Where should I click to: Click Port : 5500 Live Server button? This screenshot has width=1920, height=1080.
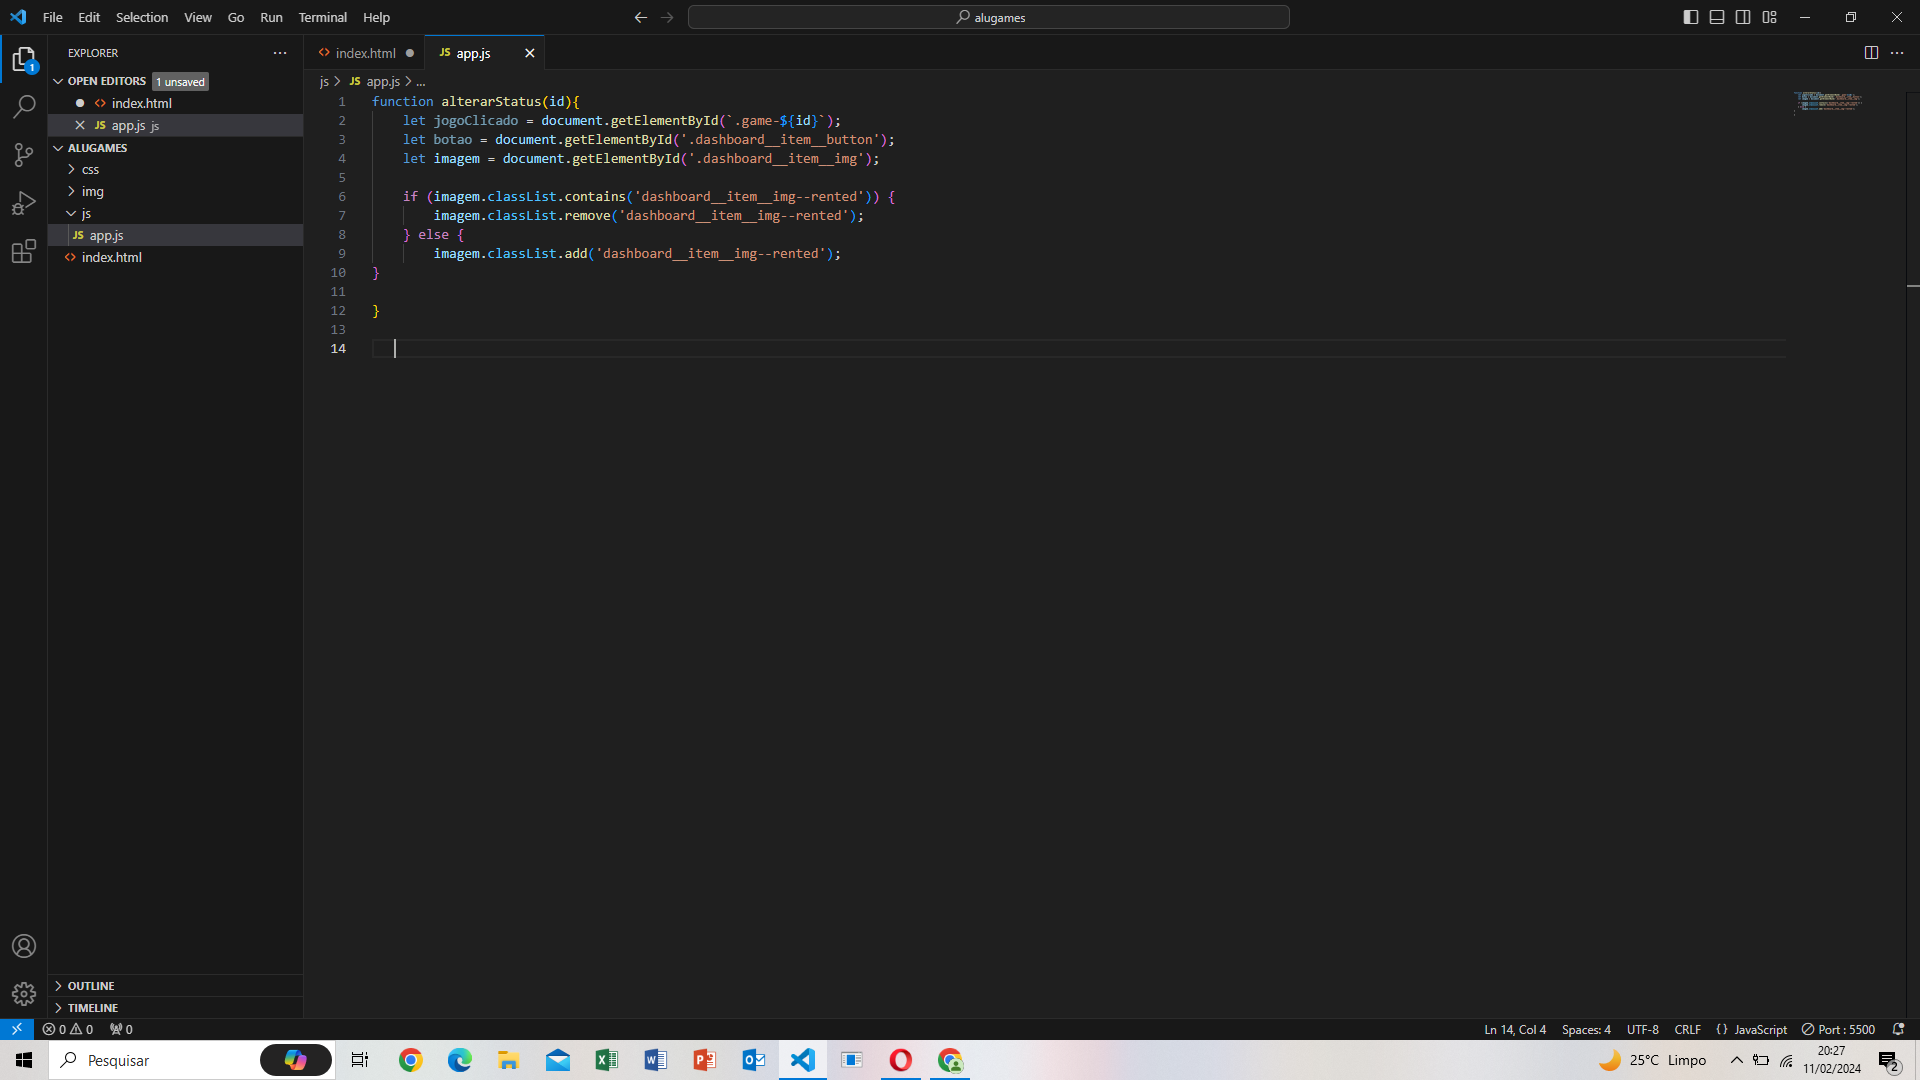point(1838,1029)
